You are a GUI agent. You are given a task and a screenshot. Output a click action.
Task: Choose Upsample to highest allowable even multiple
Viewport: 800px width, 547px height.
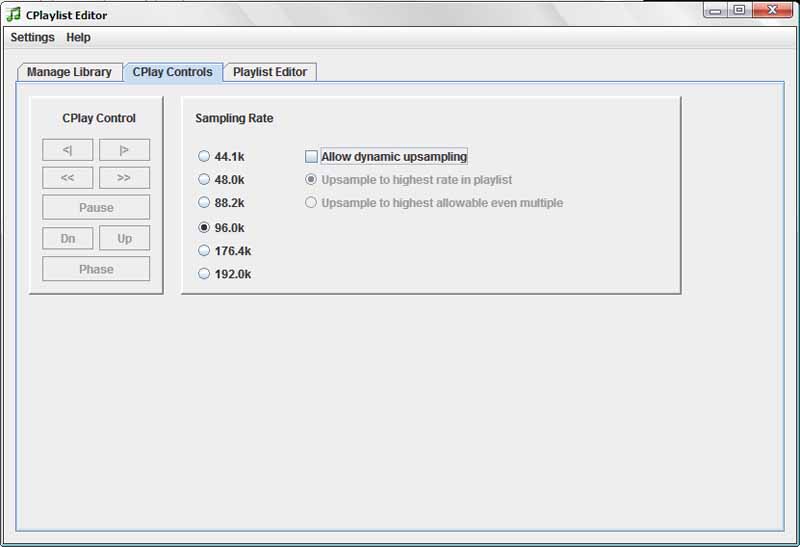[434, 203]
